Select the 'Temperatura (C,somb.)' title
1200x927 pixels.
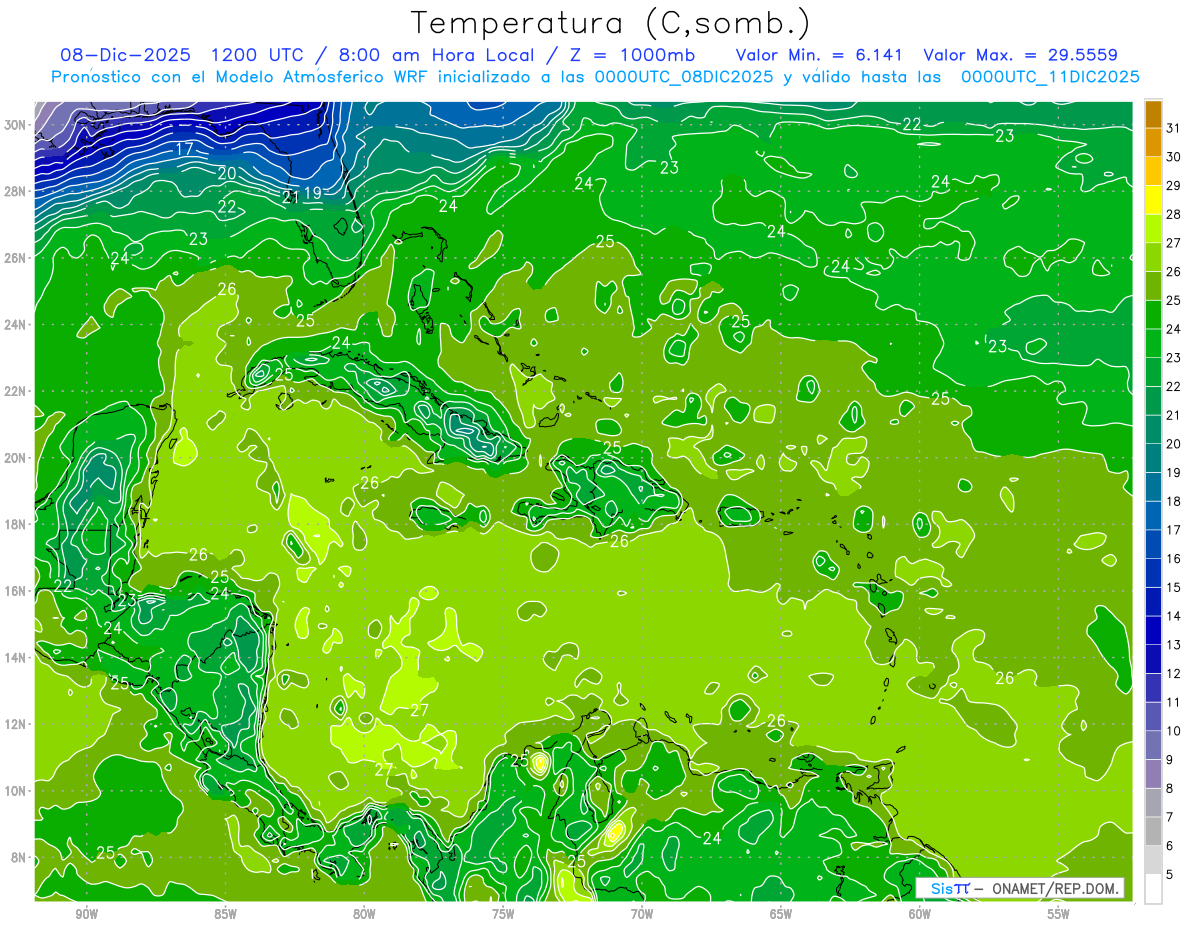pos(611,23)
